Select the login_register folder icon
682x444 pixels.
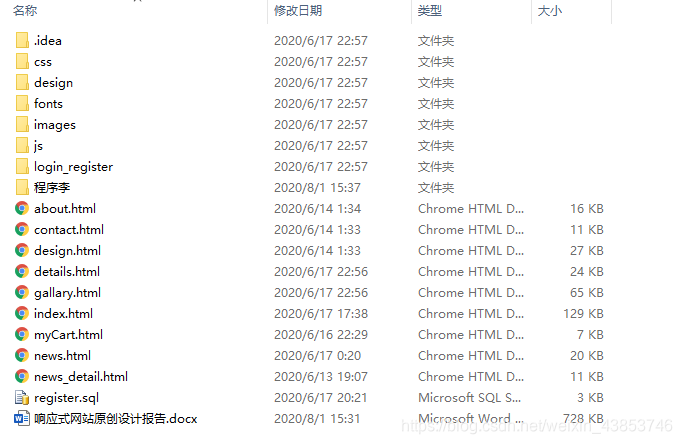click(x=22, y=166)
